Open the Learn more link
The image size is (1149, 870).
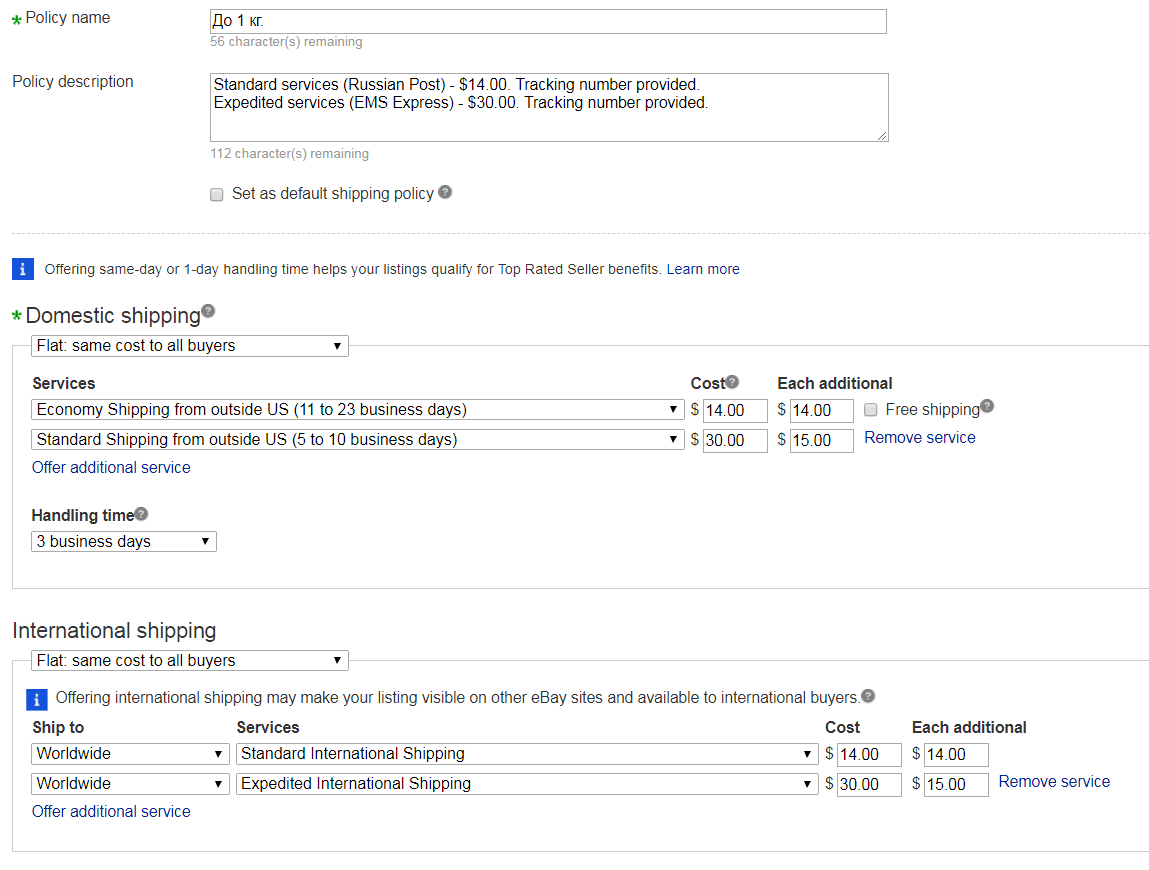[703, 269]
